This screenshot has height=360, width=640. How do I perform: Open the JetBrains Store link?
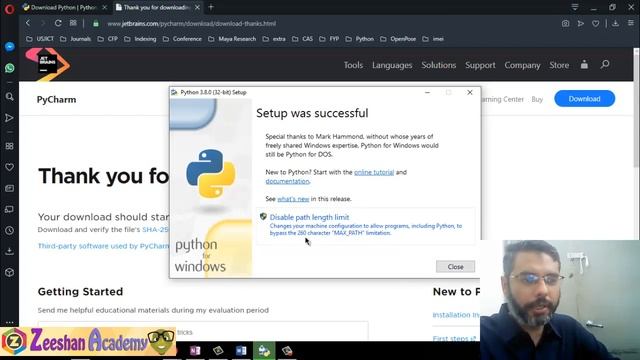coord(559,65)
